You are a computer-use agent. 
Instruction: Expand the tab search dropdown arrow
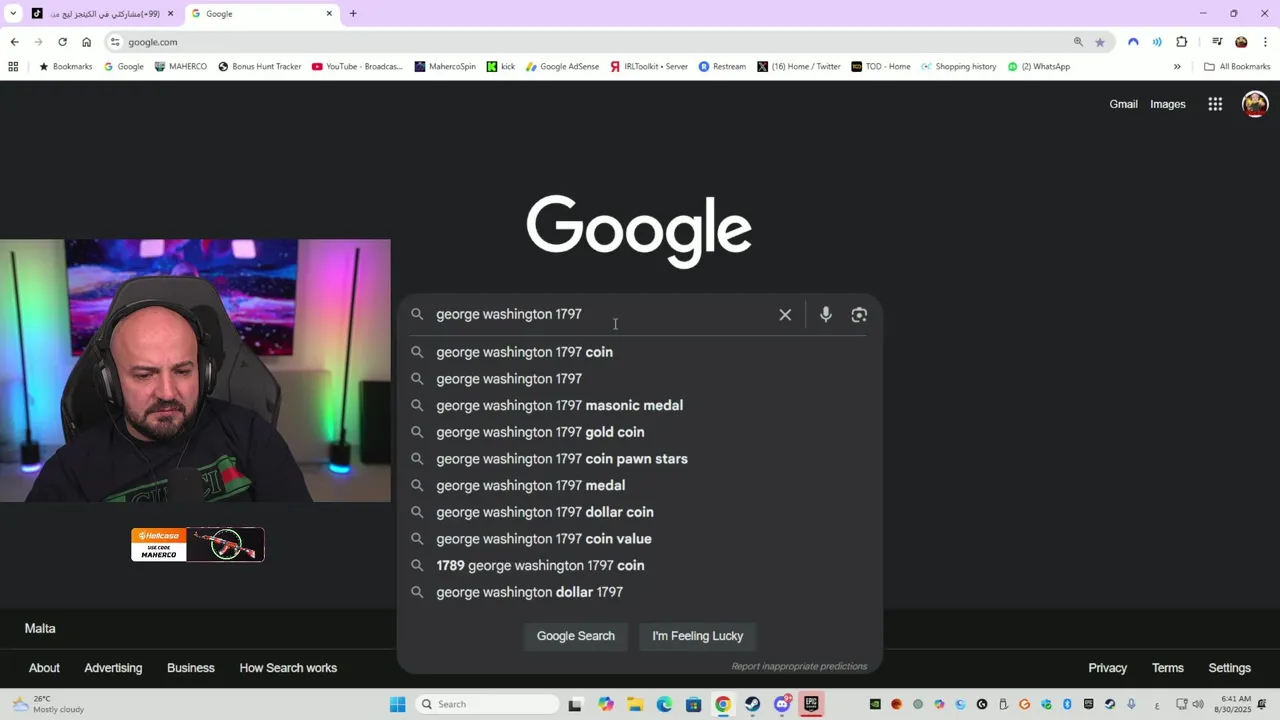tap(13, 14)
